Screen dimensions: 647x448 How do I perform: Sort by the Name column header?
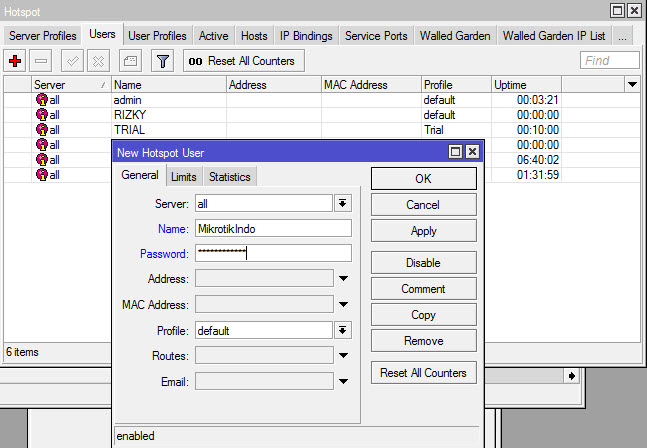(169, 85)
